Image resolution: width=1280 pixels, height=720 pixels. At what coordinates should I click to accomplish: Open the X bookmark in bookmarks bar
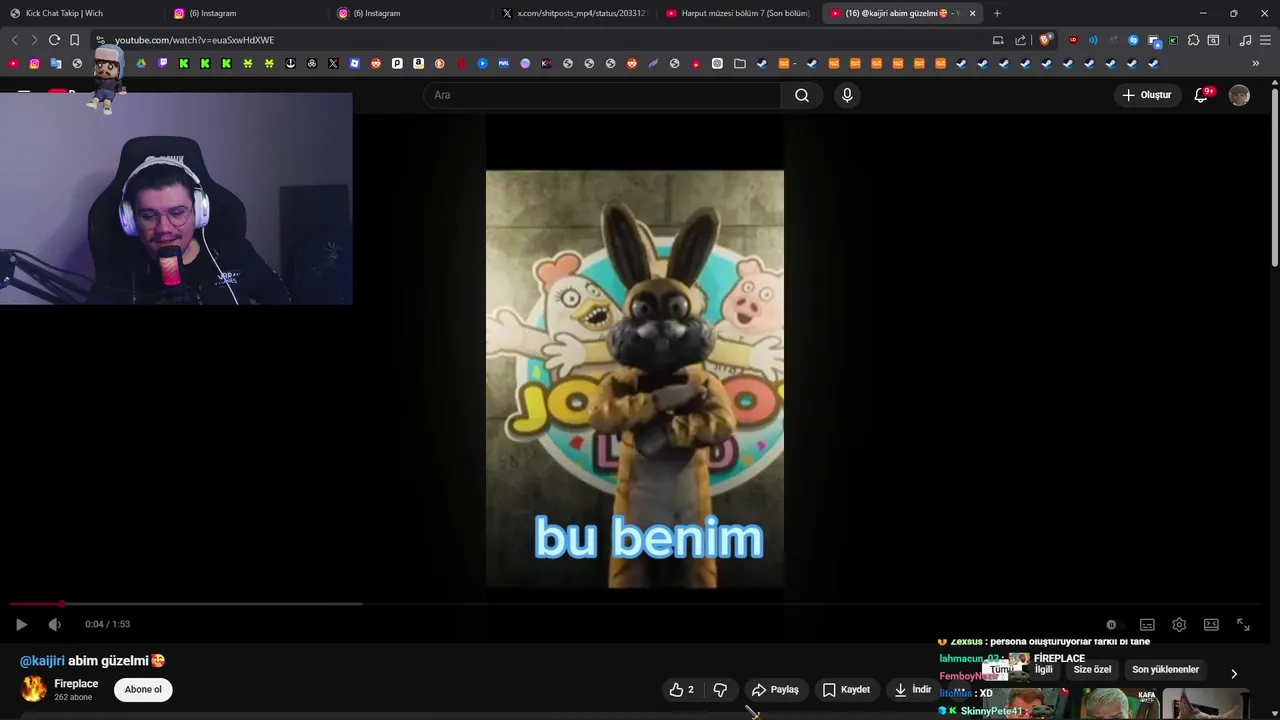pos(333,63)
